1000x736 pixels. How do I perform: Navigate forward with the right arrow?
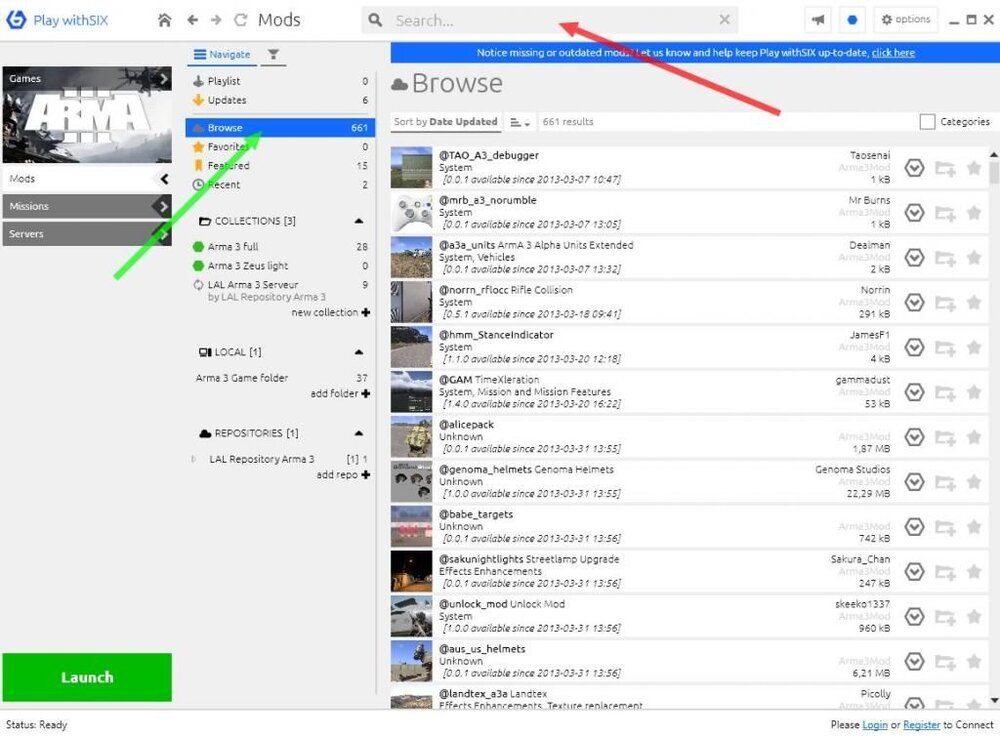click(x=216, y=20)
